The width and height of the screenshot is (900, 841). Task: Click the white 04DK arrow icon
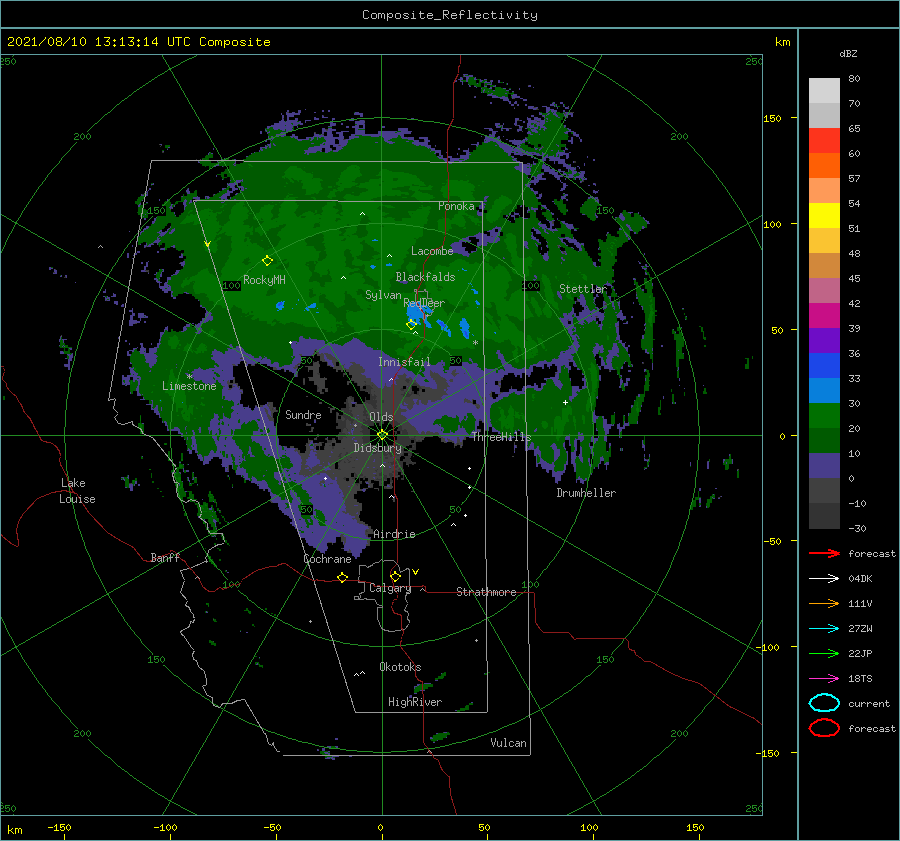pos(824,578)
